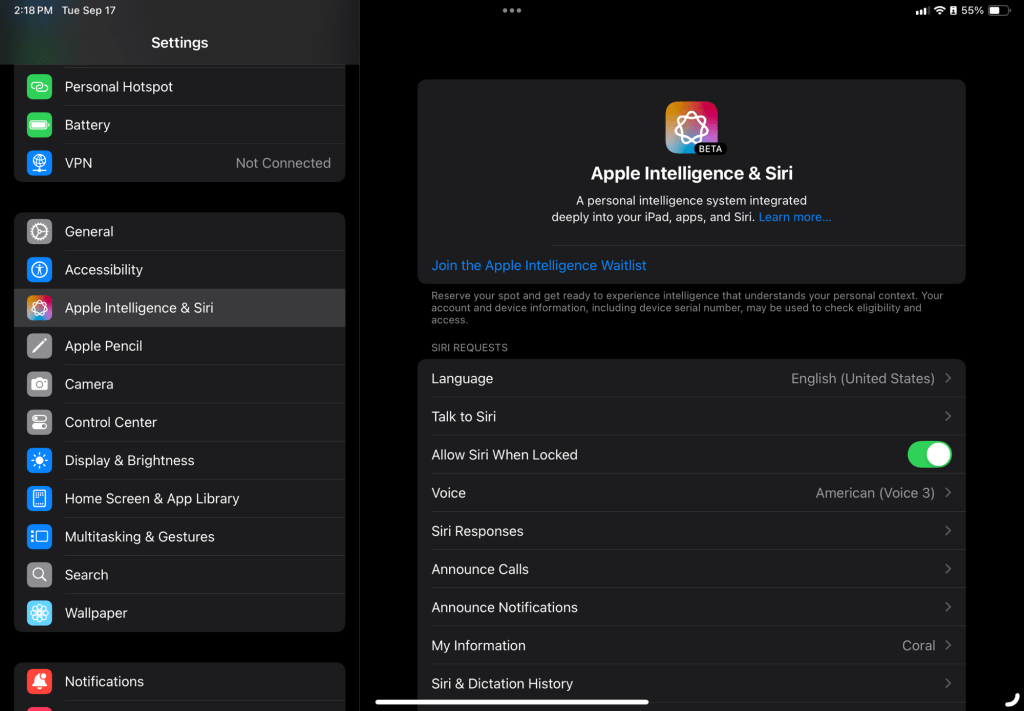Screen dimensions: 1024x711
Task: Tap the VPN globe icon
Action: [39, 163]
